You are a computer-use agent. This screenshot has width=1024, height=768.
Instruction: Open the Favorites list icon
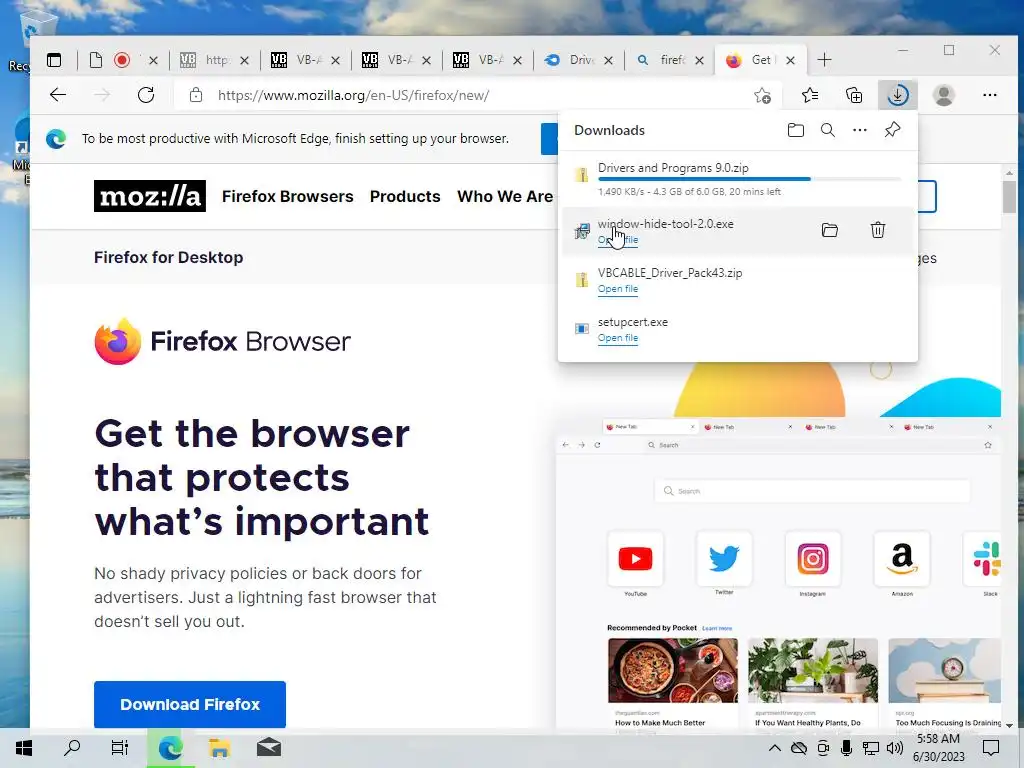pyautogui.click(x=810, y=95)
